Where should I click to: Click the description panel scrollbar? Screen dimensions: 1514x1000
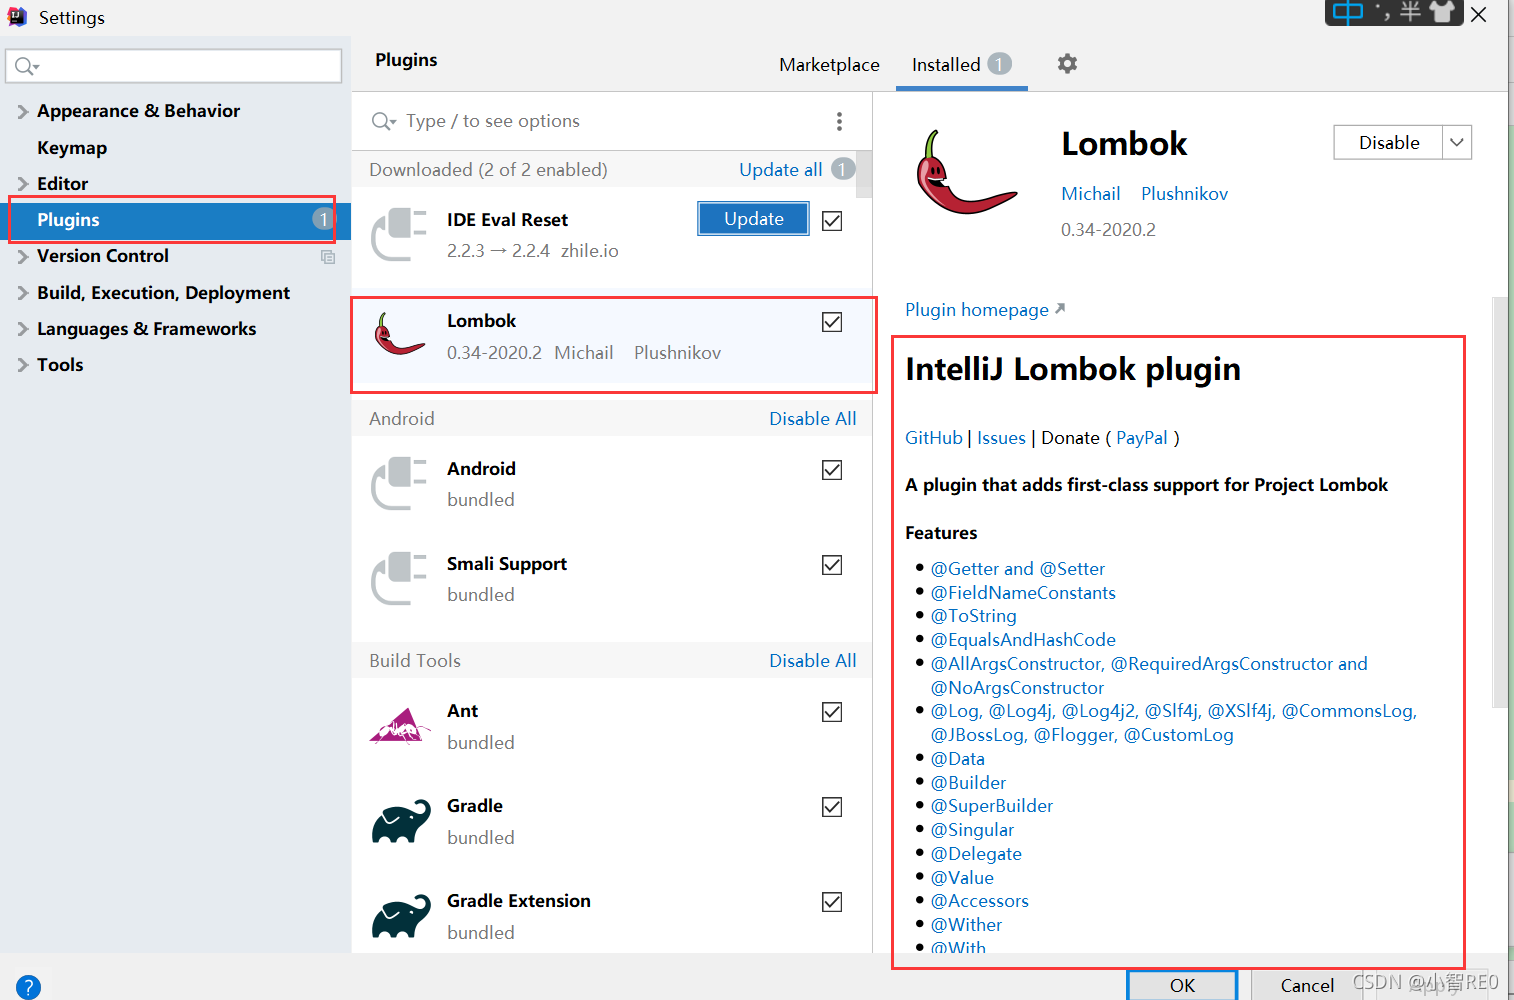tap(1499, 502)
